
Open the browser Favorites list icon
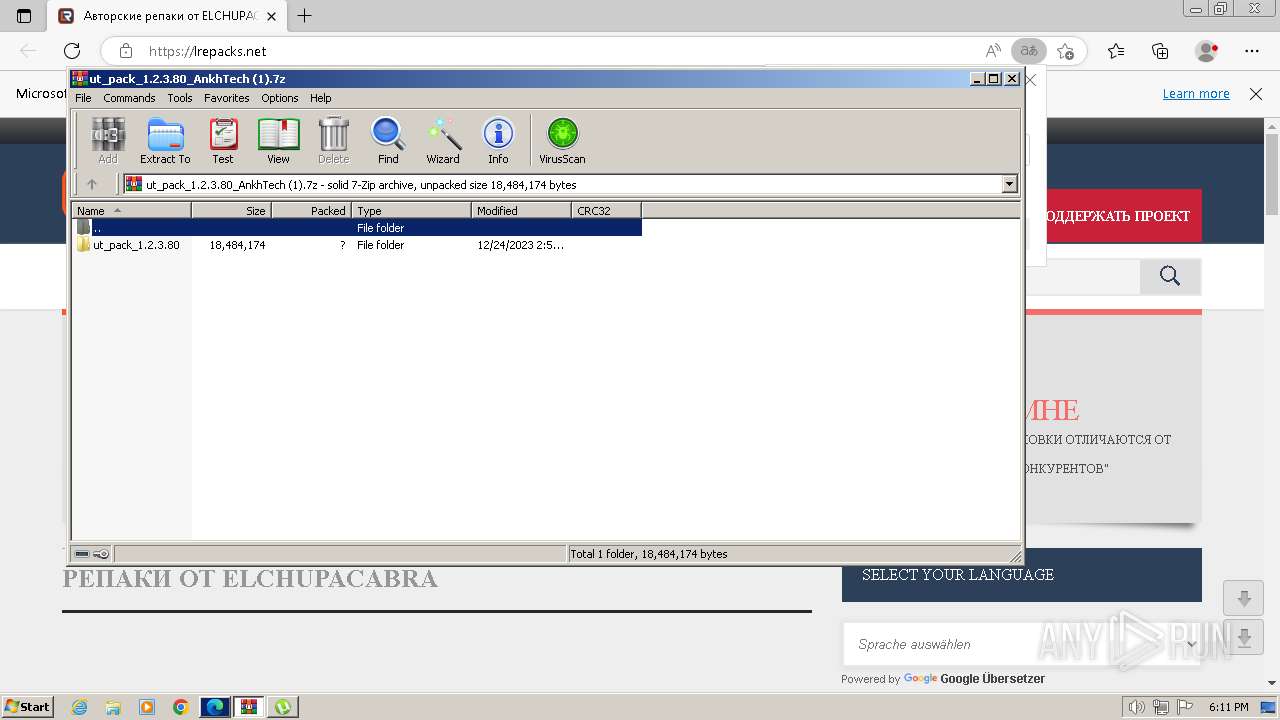(x=1116, y=51)
